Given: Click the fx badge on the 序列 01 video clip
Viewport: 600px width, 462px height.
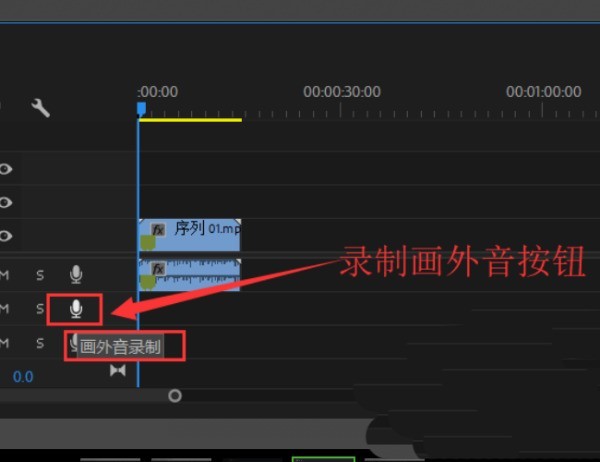Looking at the screenshot, I should [x=157, y=229].
